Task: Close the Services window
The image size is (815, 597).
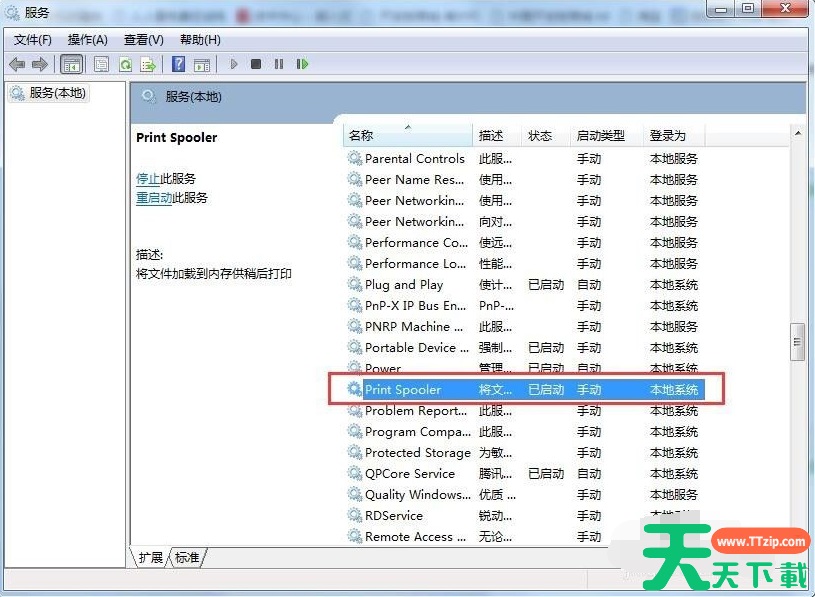Action: (785, 9)
